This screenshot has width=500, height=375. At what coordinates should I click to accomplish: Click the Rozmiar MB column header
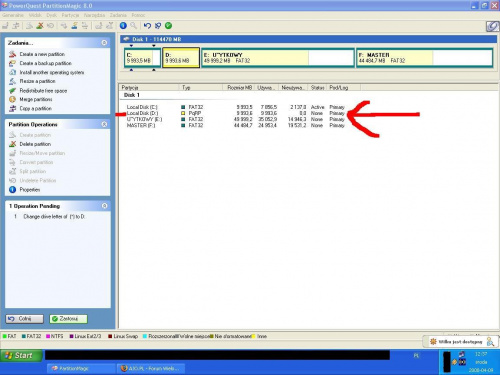point(239,87)
